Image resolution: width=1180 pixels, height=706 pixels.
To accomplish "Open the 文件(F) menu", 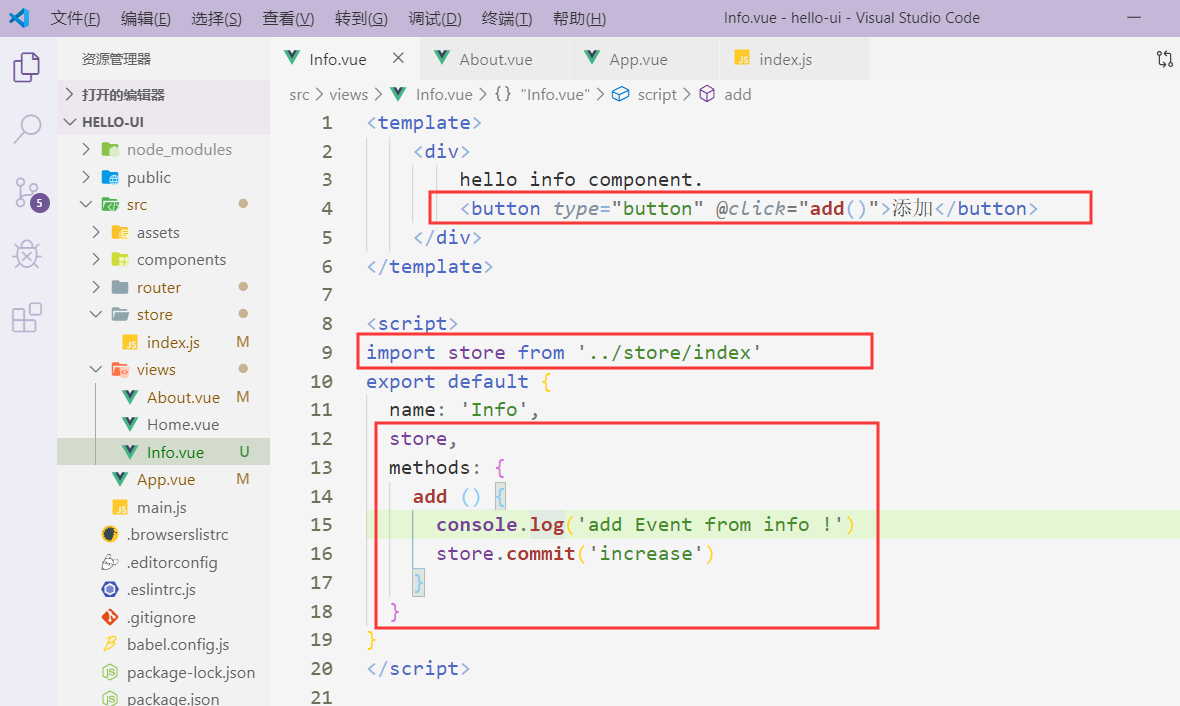I will click(75, 18).
